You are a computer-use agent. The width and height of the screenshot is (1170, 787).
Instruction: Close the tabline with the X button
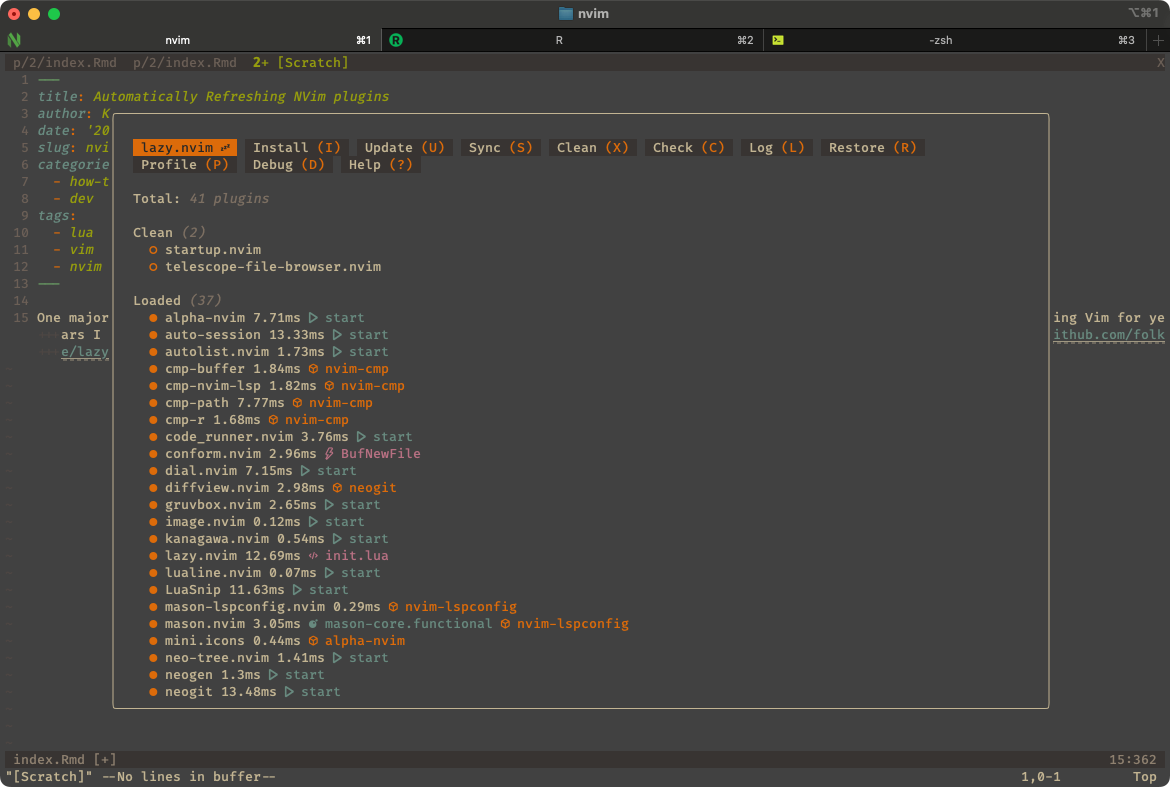pos(1160,63)
